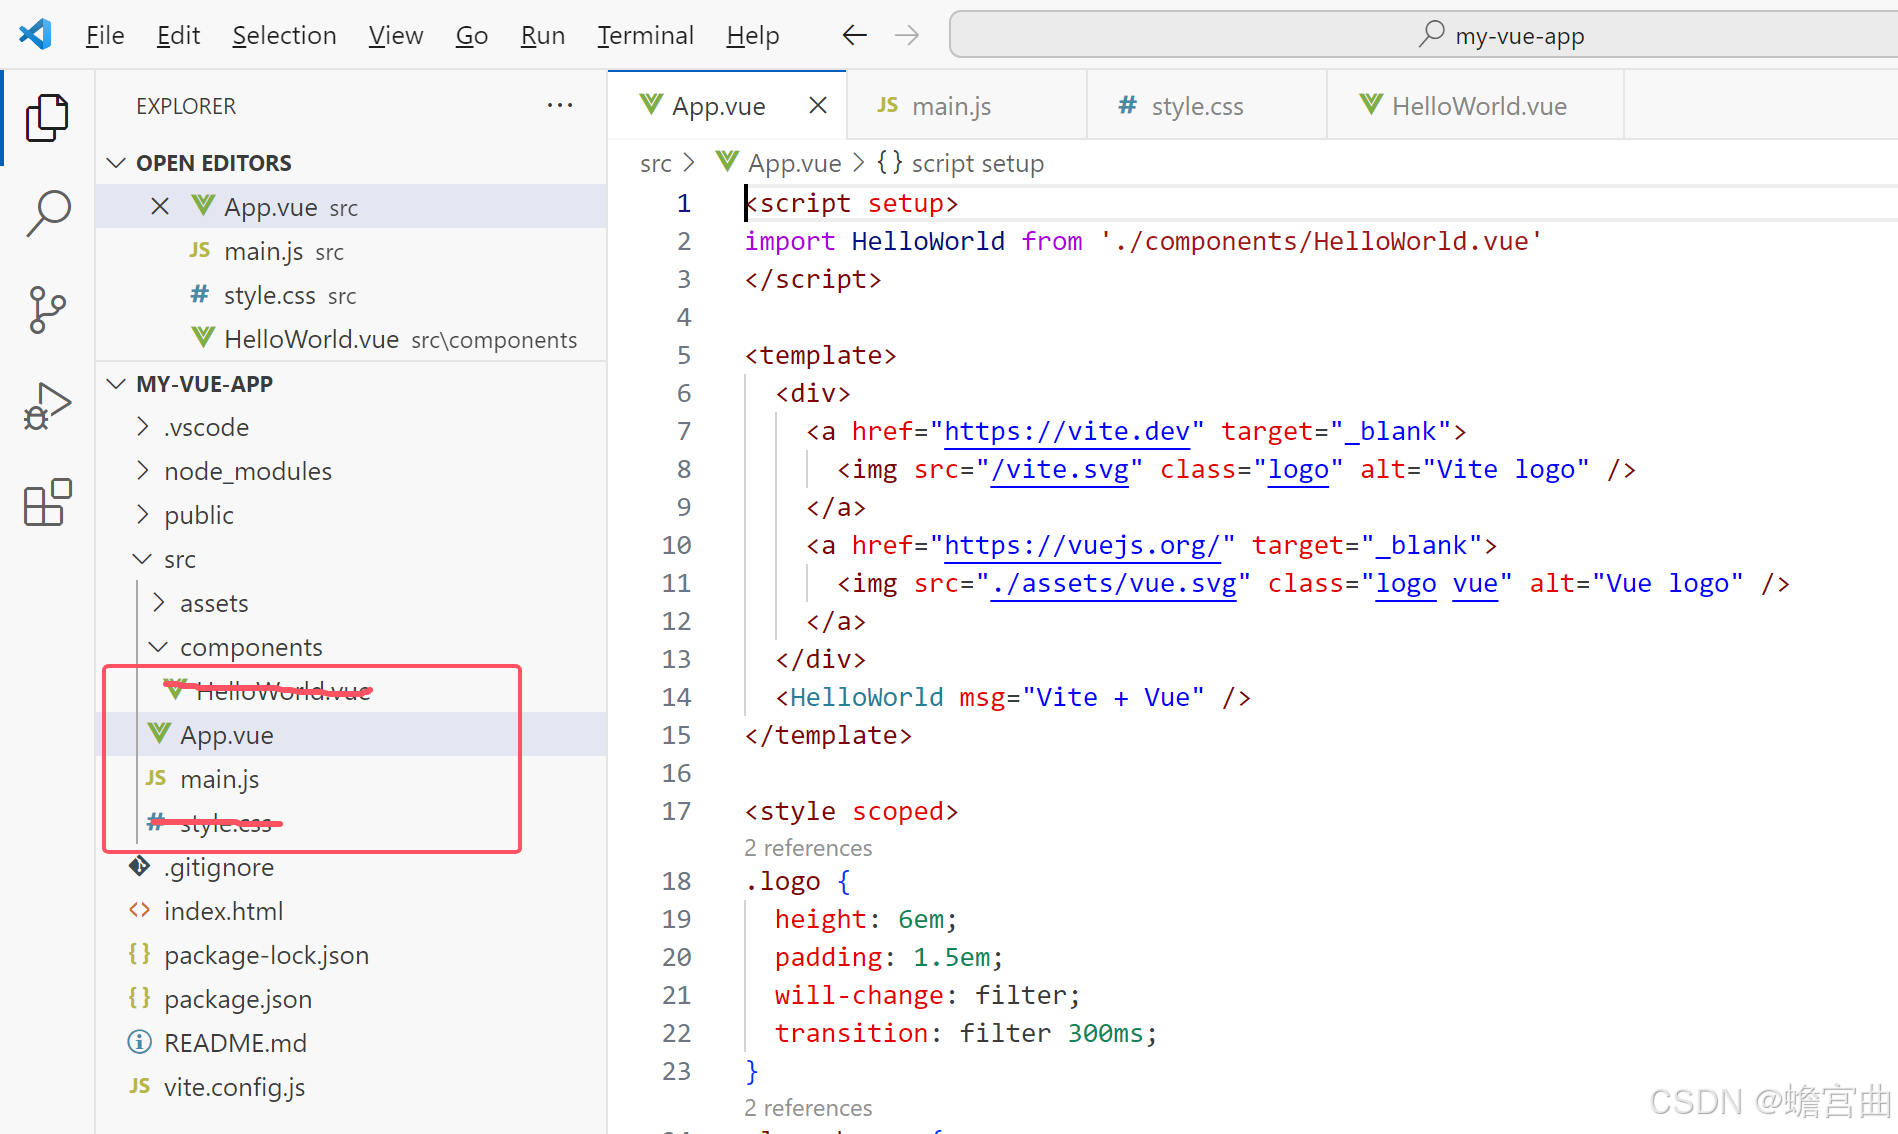Collapse the src folder
The image size is (1898, 1134).
[x=142, y=559]
